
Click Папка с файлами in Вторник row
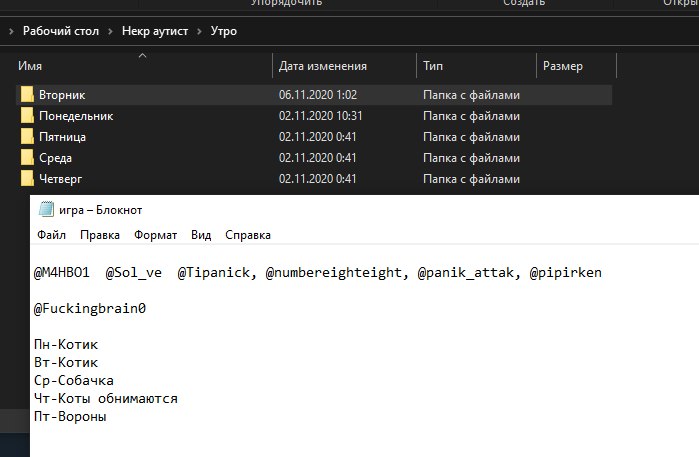tap(472, 95)
